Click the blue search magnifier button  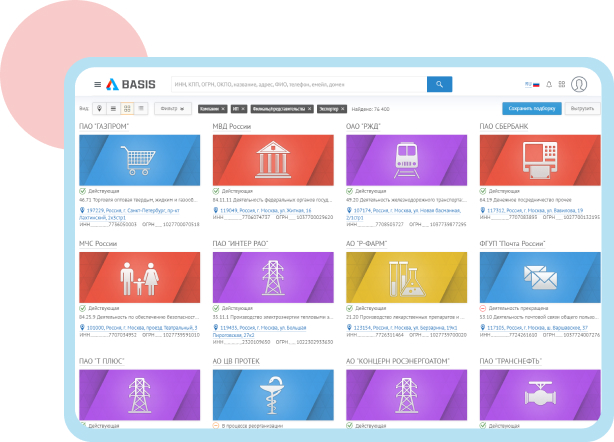[439, 84]
